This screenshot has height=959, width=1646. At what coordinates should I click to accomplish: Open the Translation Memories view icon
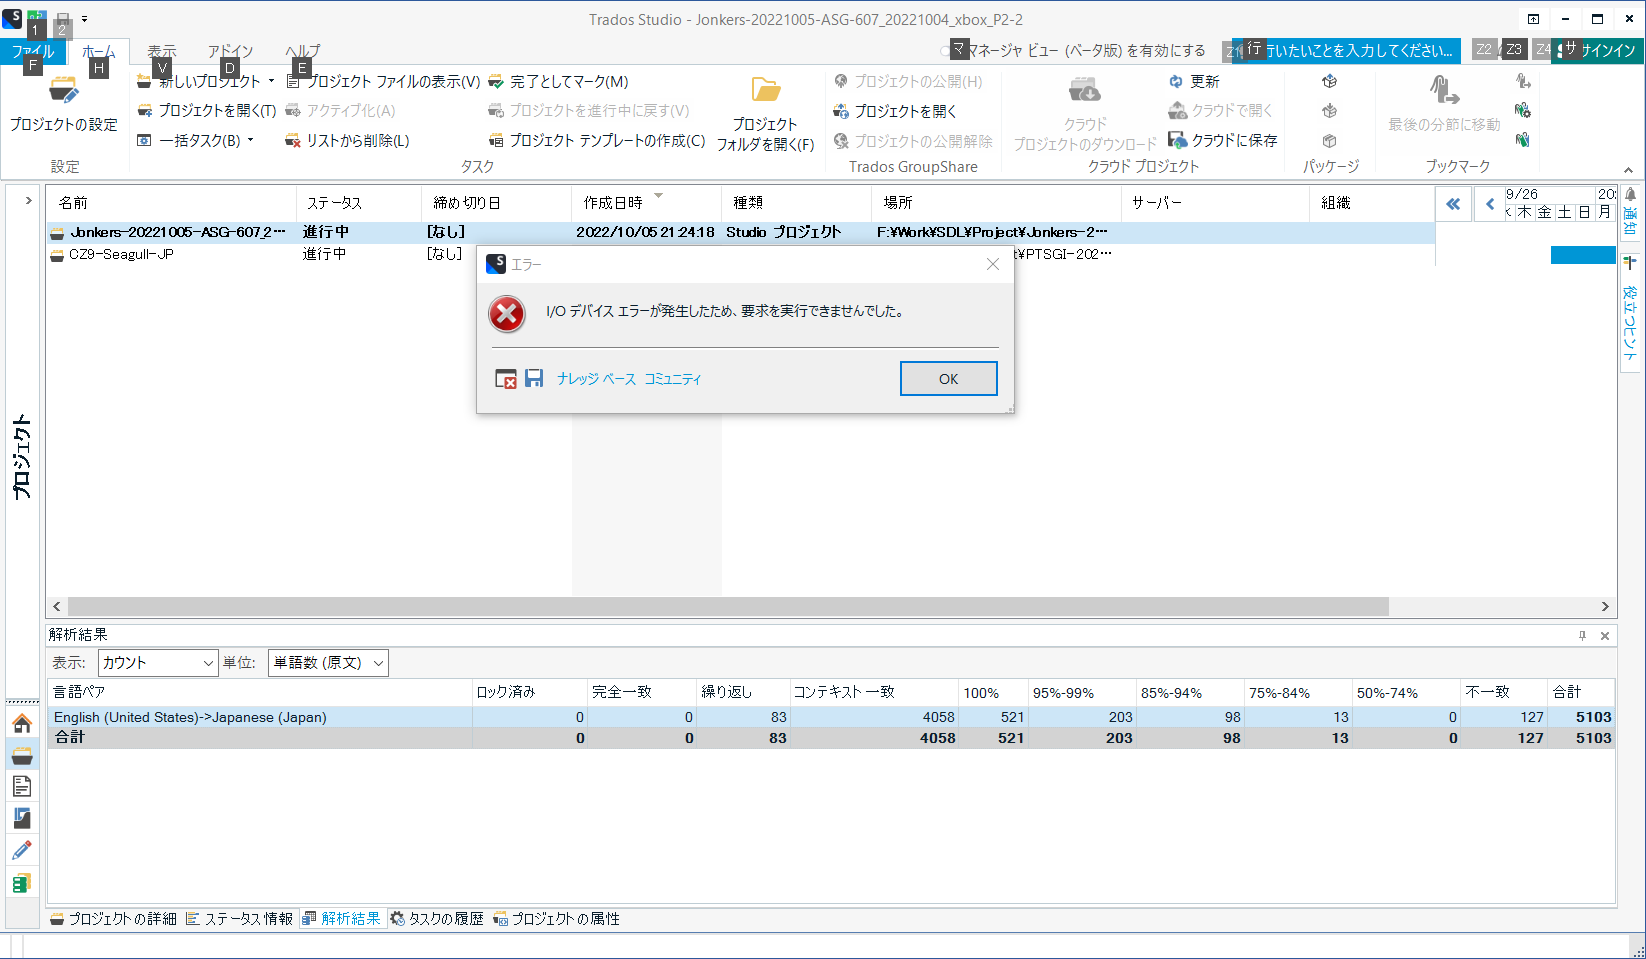pos(22,883)
